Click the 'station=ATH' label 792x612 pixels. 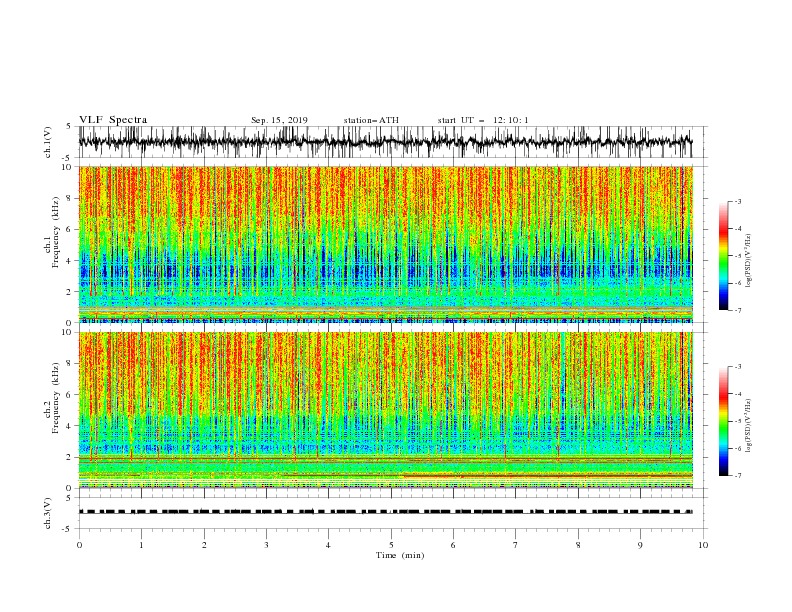371,120
